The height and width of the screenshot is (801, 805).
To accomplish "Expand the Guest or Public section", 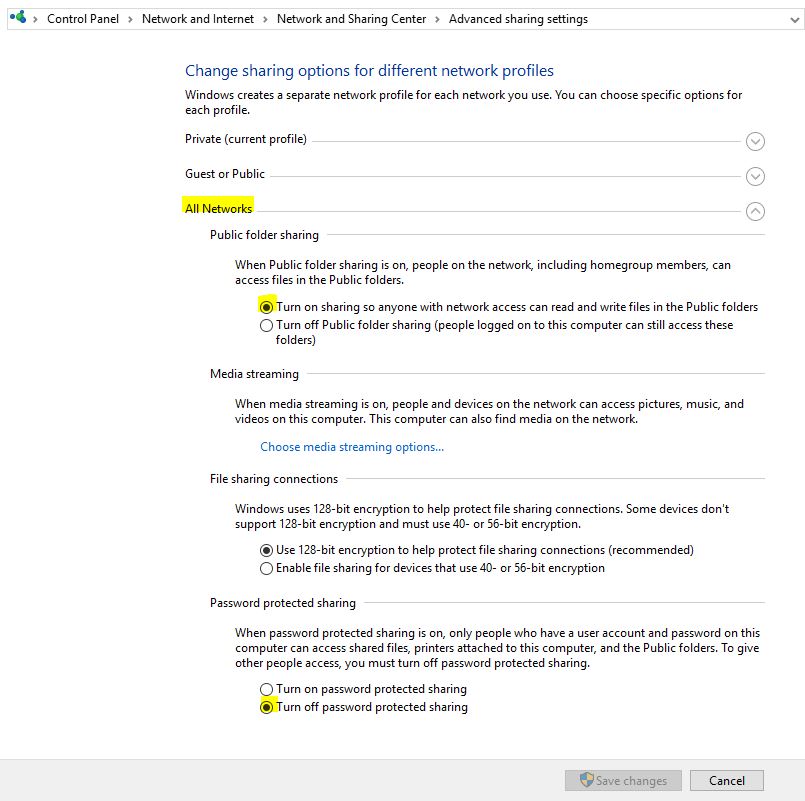I will 755,176.
